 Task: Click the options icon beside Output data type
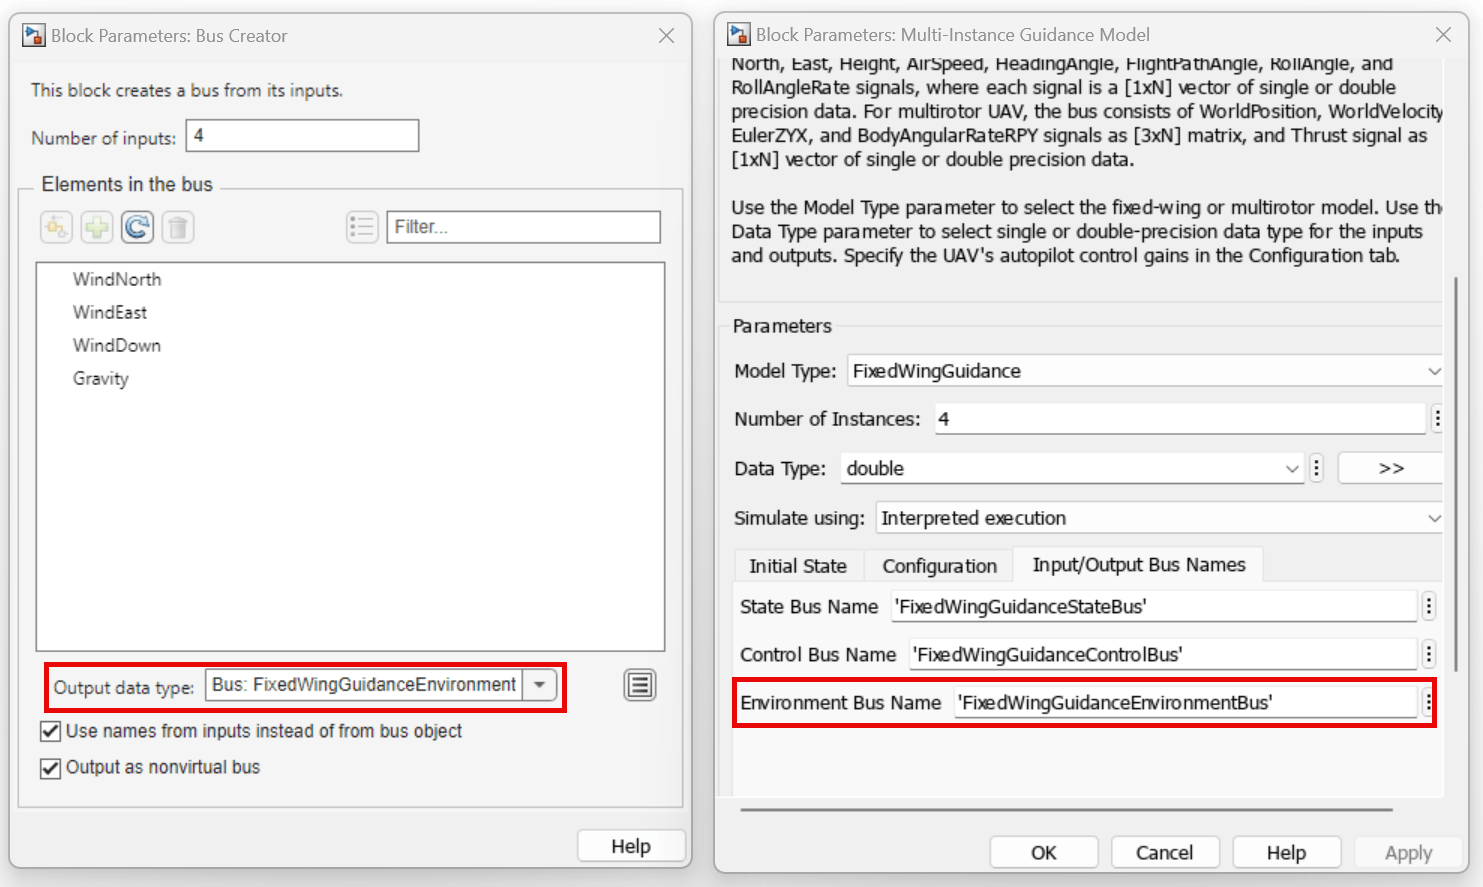639,685
